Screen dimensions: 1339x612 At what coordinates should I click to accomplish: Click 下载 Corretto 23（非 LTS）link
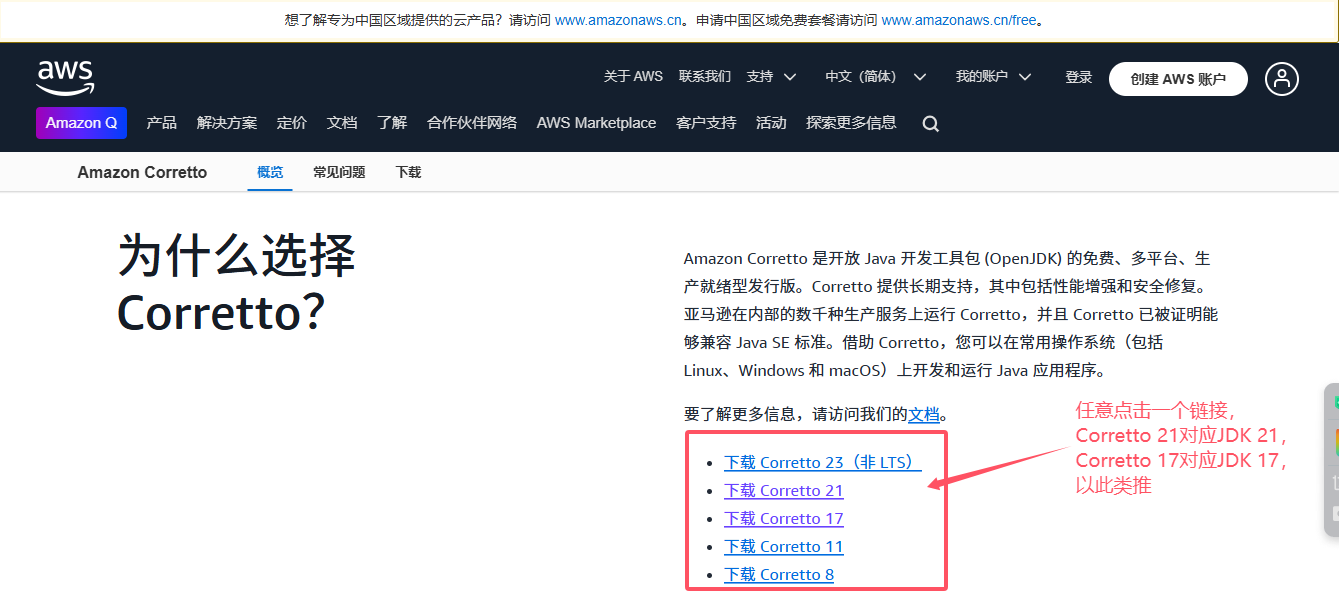pos(823,463)
